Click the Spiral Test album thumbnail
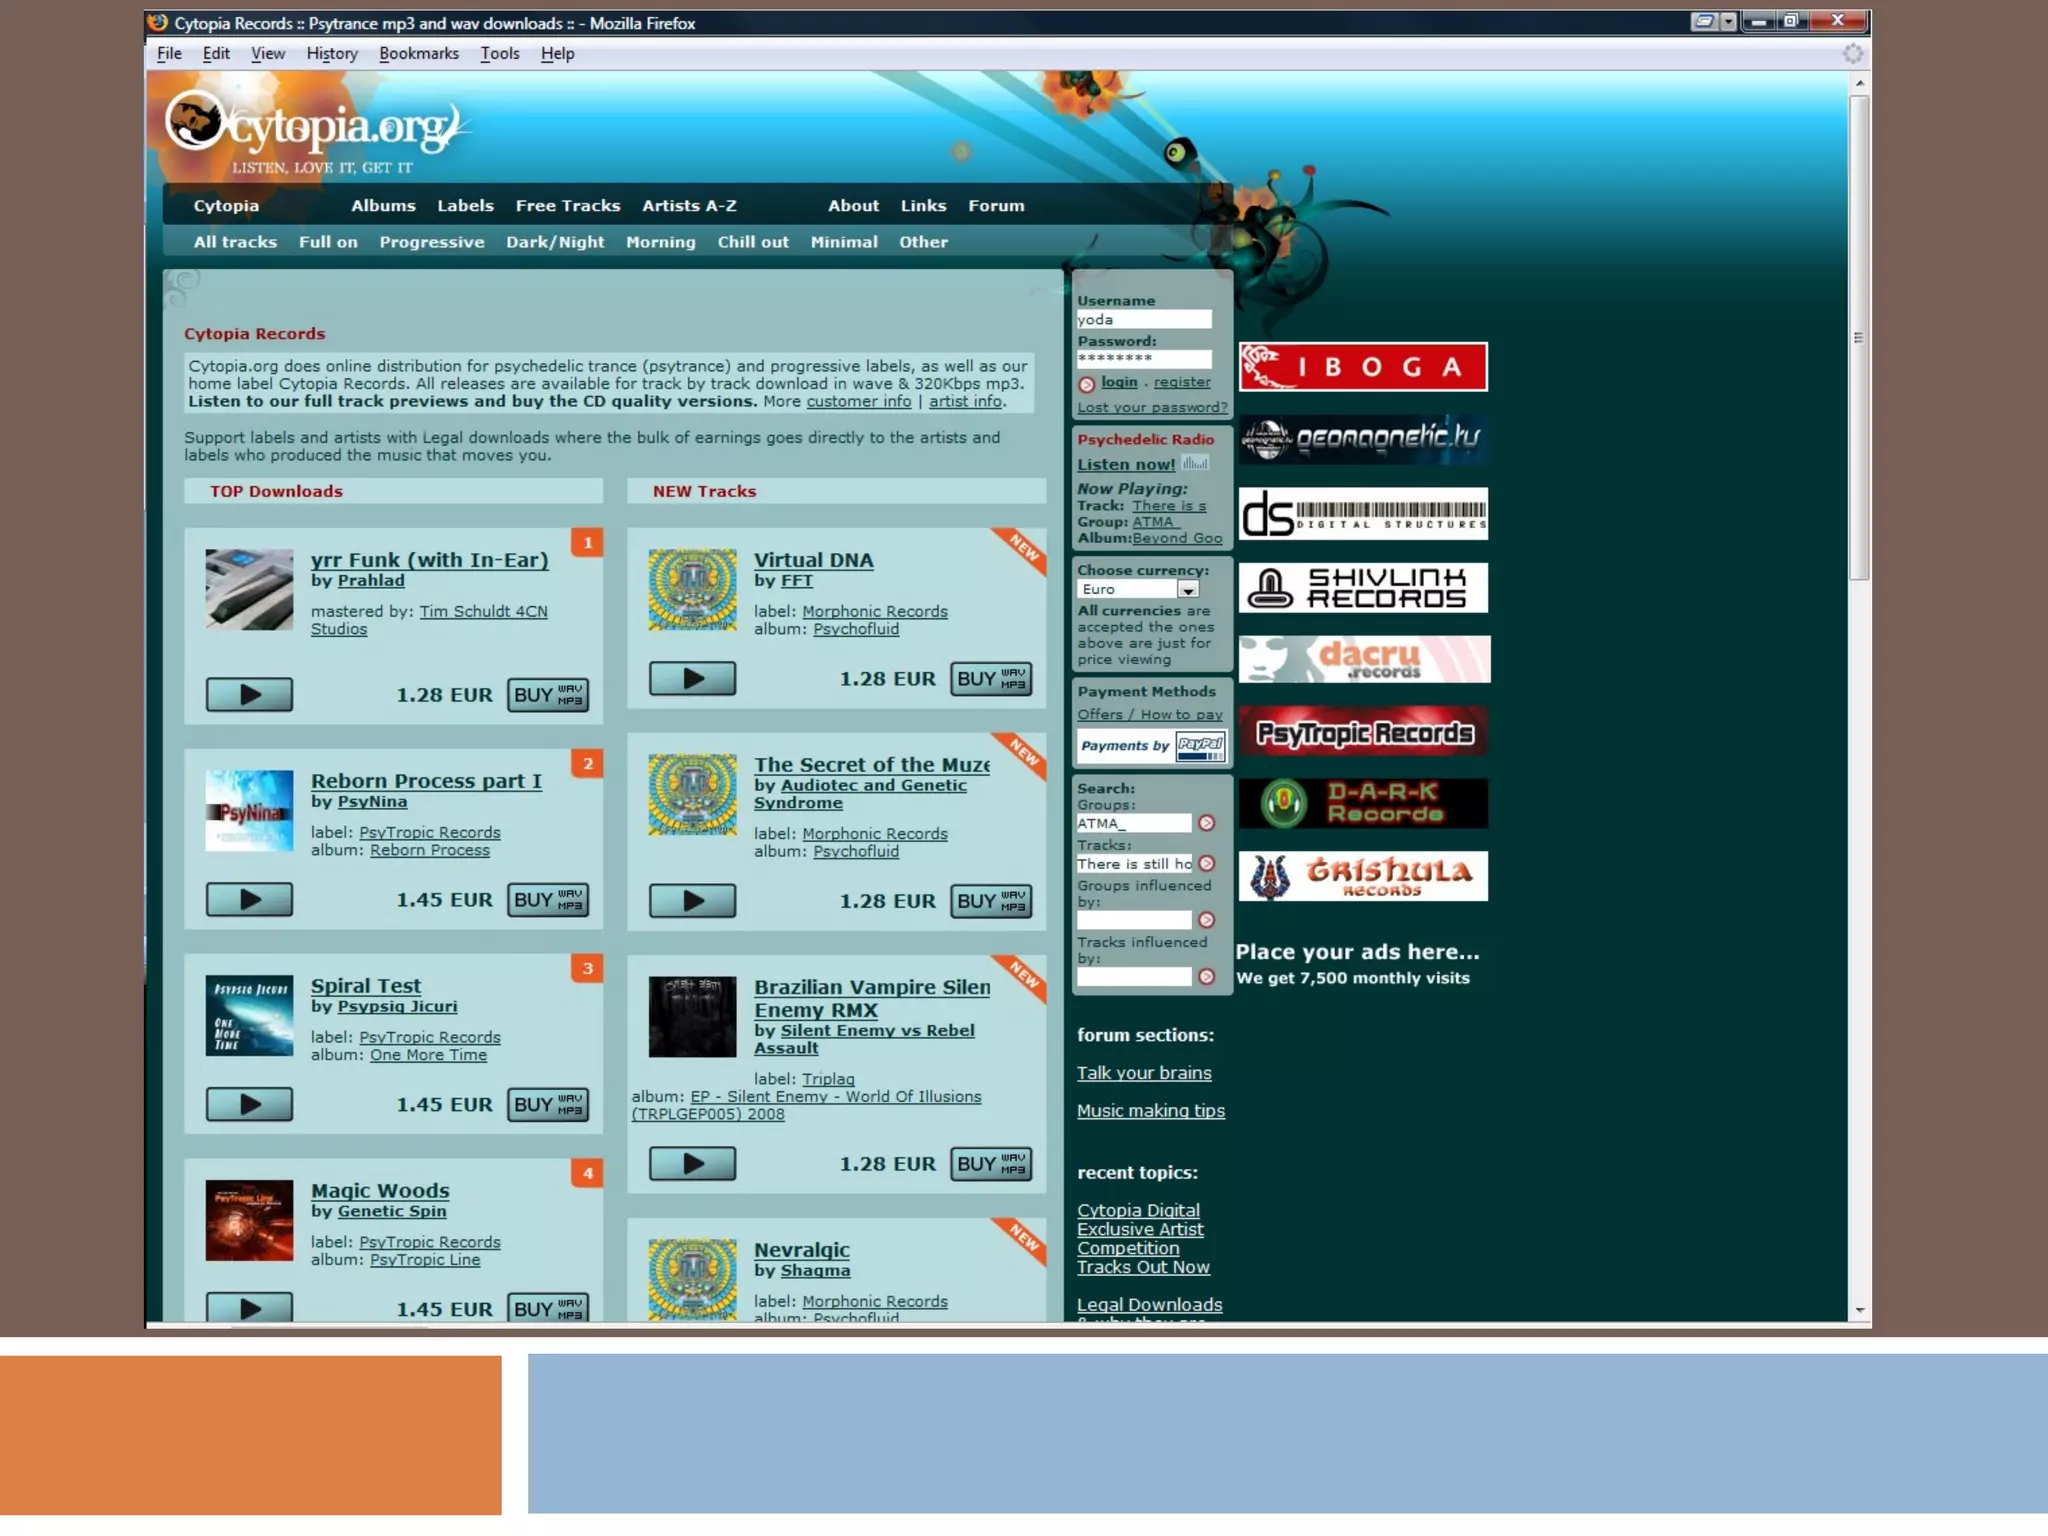 point(249,1015)
